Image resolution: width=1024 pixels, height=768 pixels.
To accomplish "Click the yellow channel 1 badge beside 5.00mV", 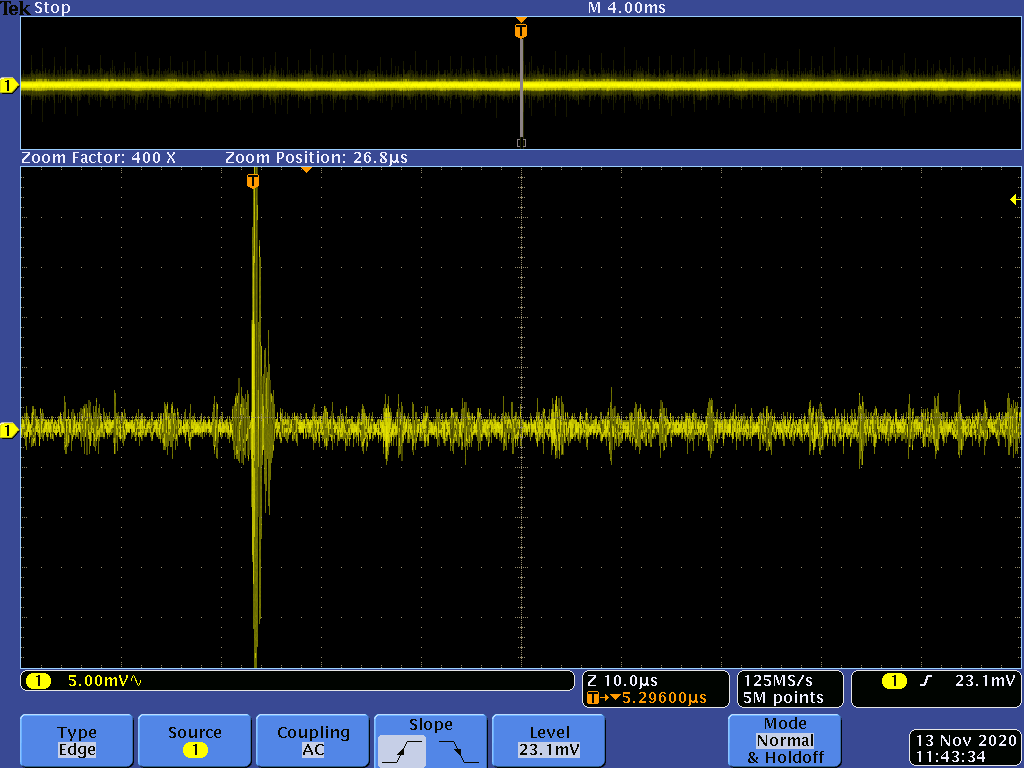I will [38, 681].
